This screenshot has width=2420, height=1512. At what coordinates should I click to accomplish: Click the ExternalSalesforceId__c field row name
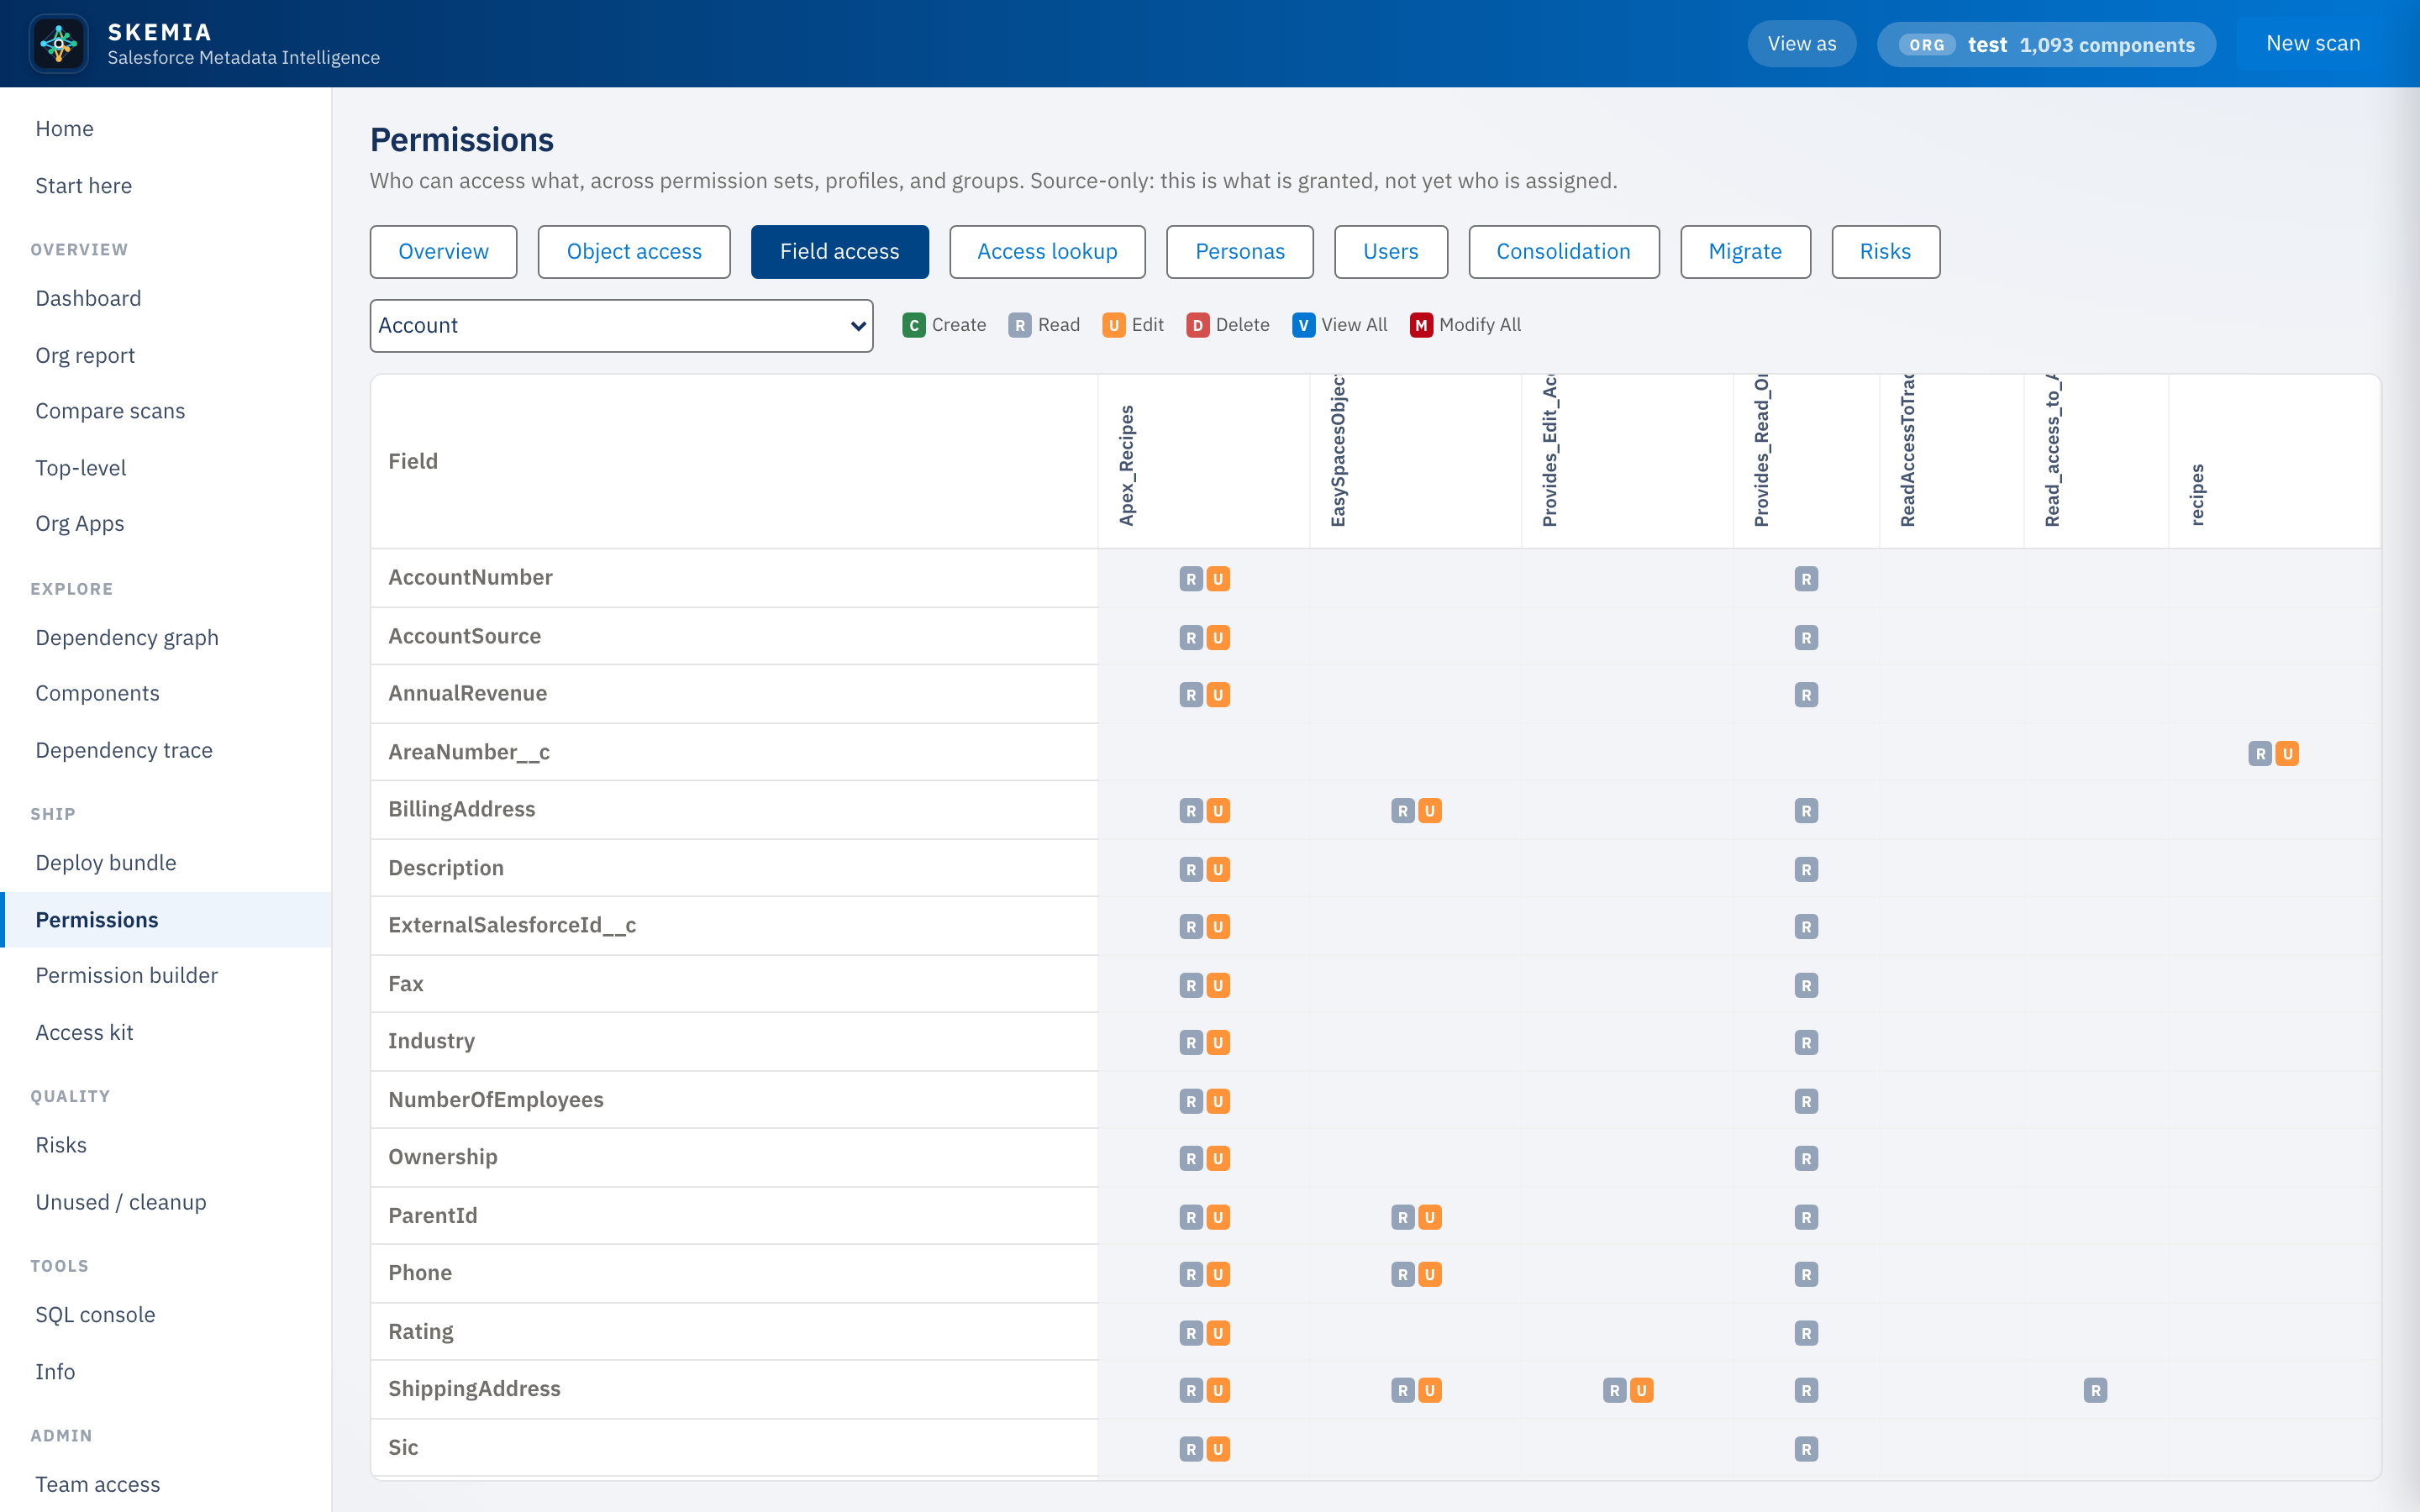[x=512, y=926]
